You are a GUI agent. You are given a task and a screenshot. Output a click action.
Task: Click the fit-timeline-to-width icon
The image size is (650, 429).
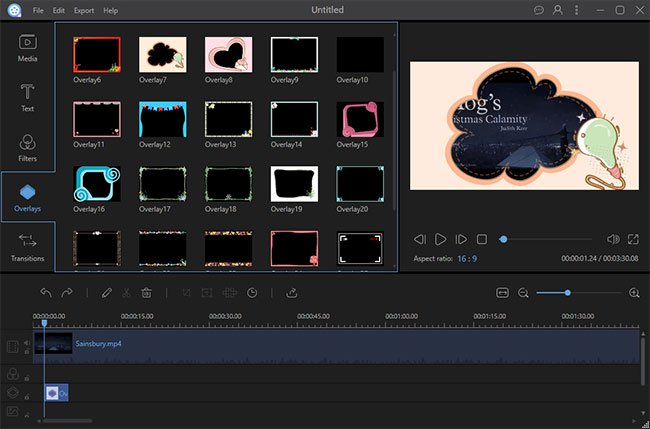[502, 293]
